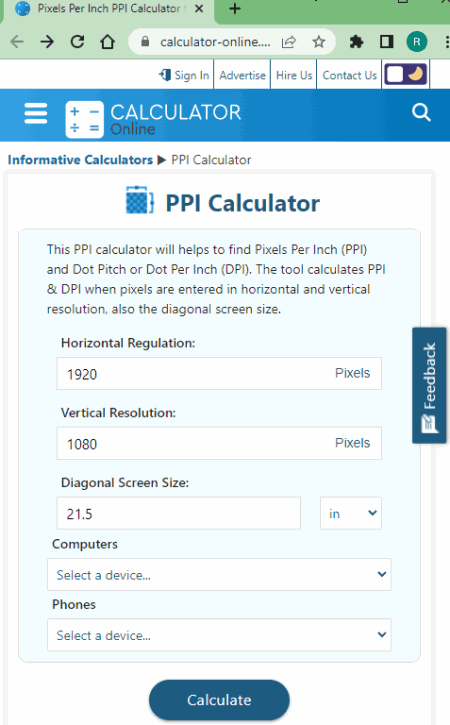Toggle dark mode switch

(406, 74)
